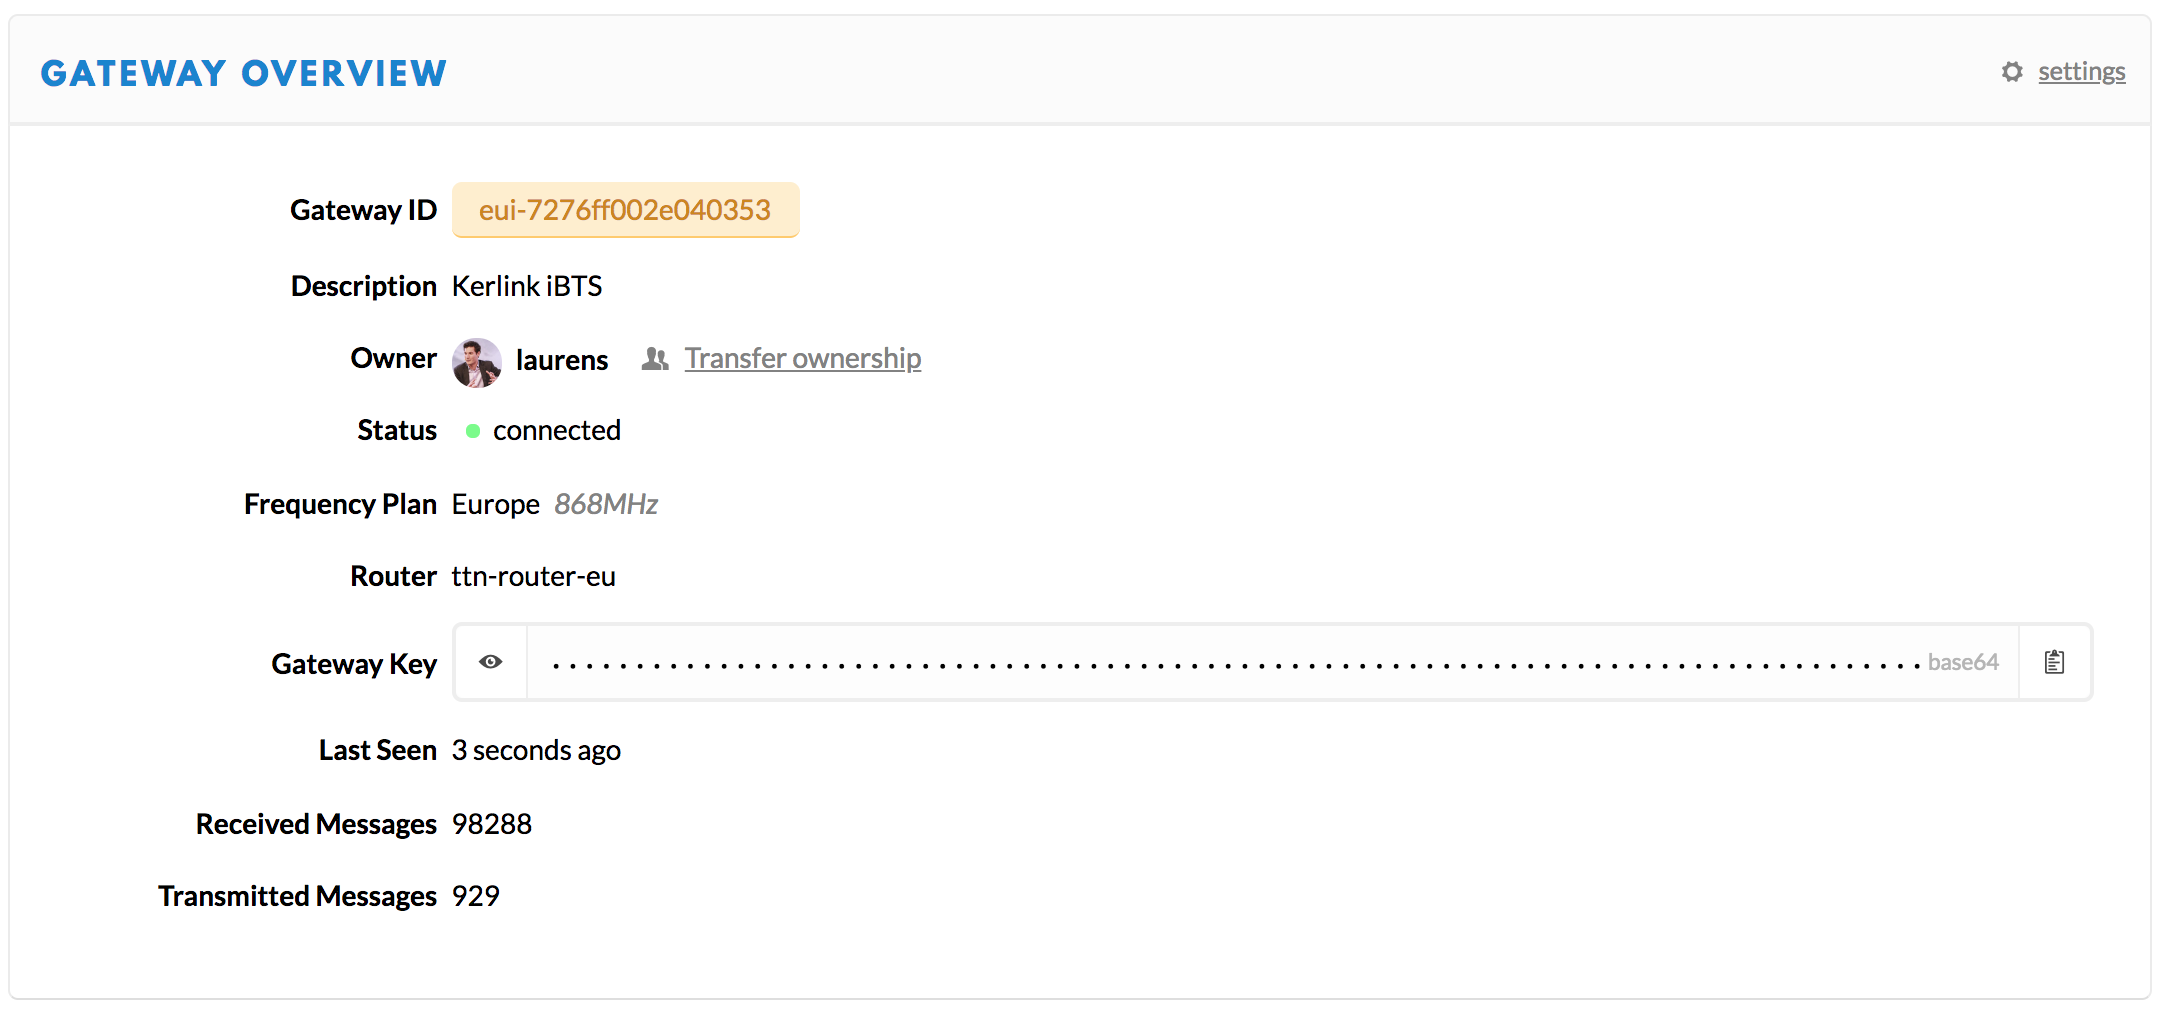Click the Gateway Overview heading

tap(244, 73)
